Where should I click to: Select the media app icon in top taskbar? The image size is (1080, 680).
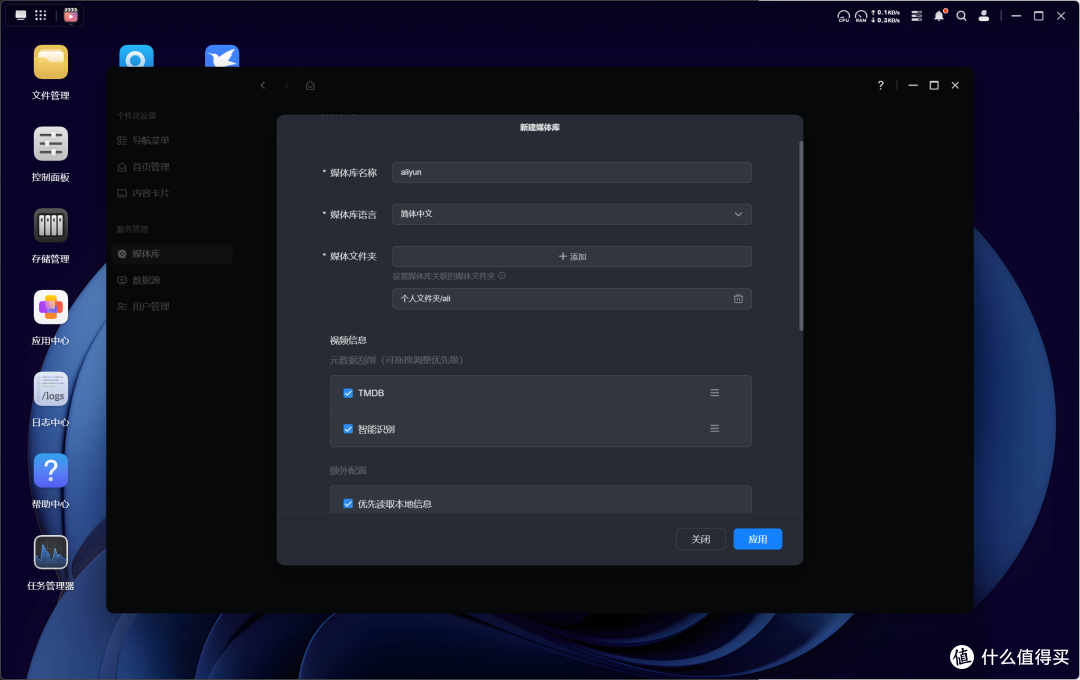click(70, 15)
